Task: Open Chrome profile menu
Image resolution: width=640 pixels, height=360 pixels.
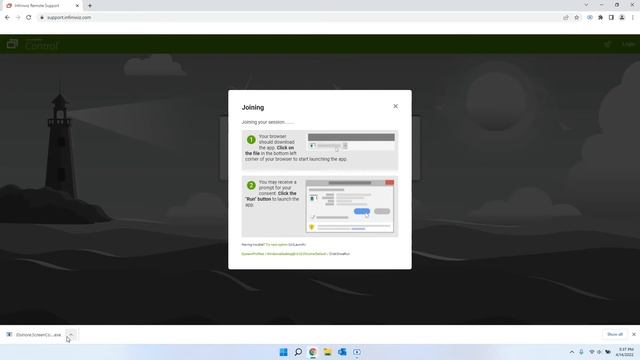Action: (x=622, y=18)
